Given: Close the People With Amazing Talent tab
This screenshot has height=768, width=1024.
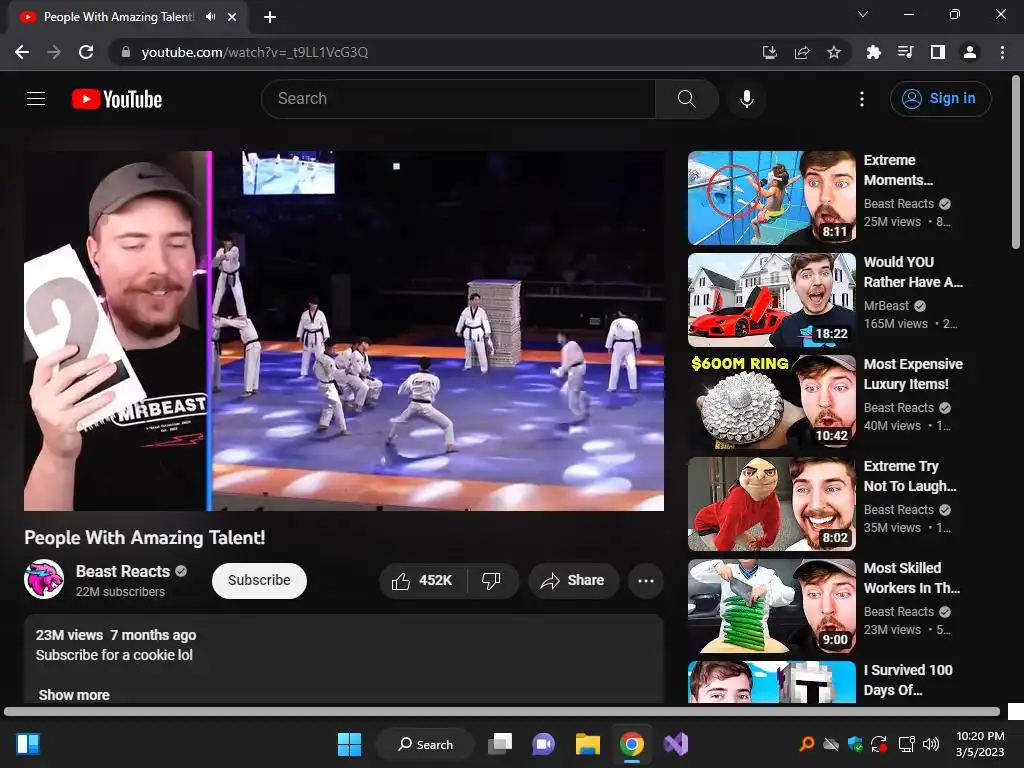Looking at the screenshot, I should (232, 17).
